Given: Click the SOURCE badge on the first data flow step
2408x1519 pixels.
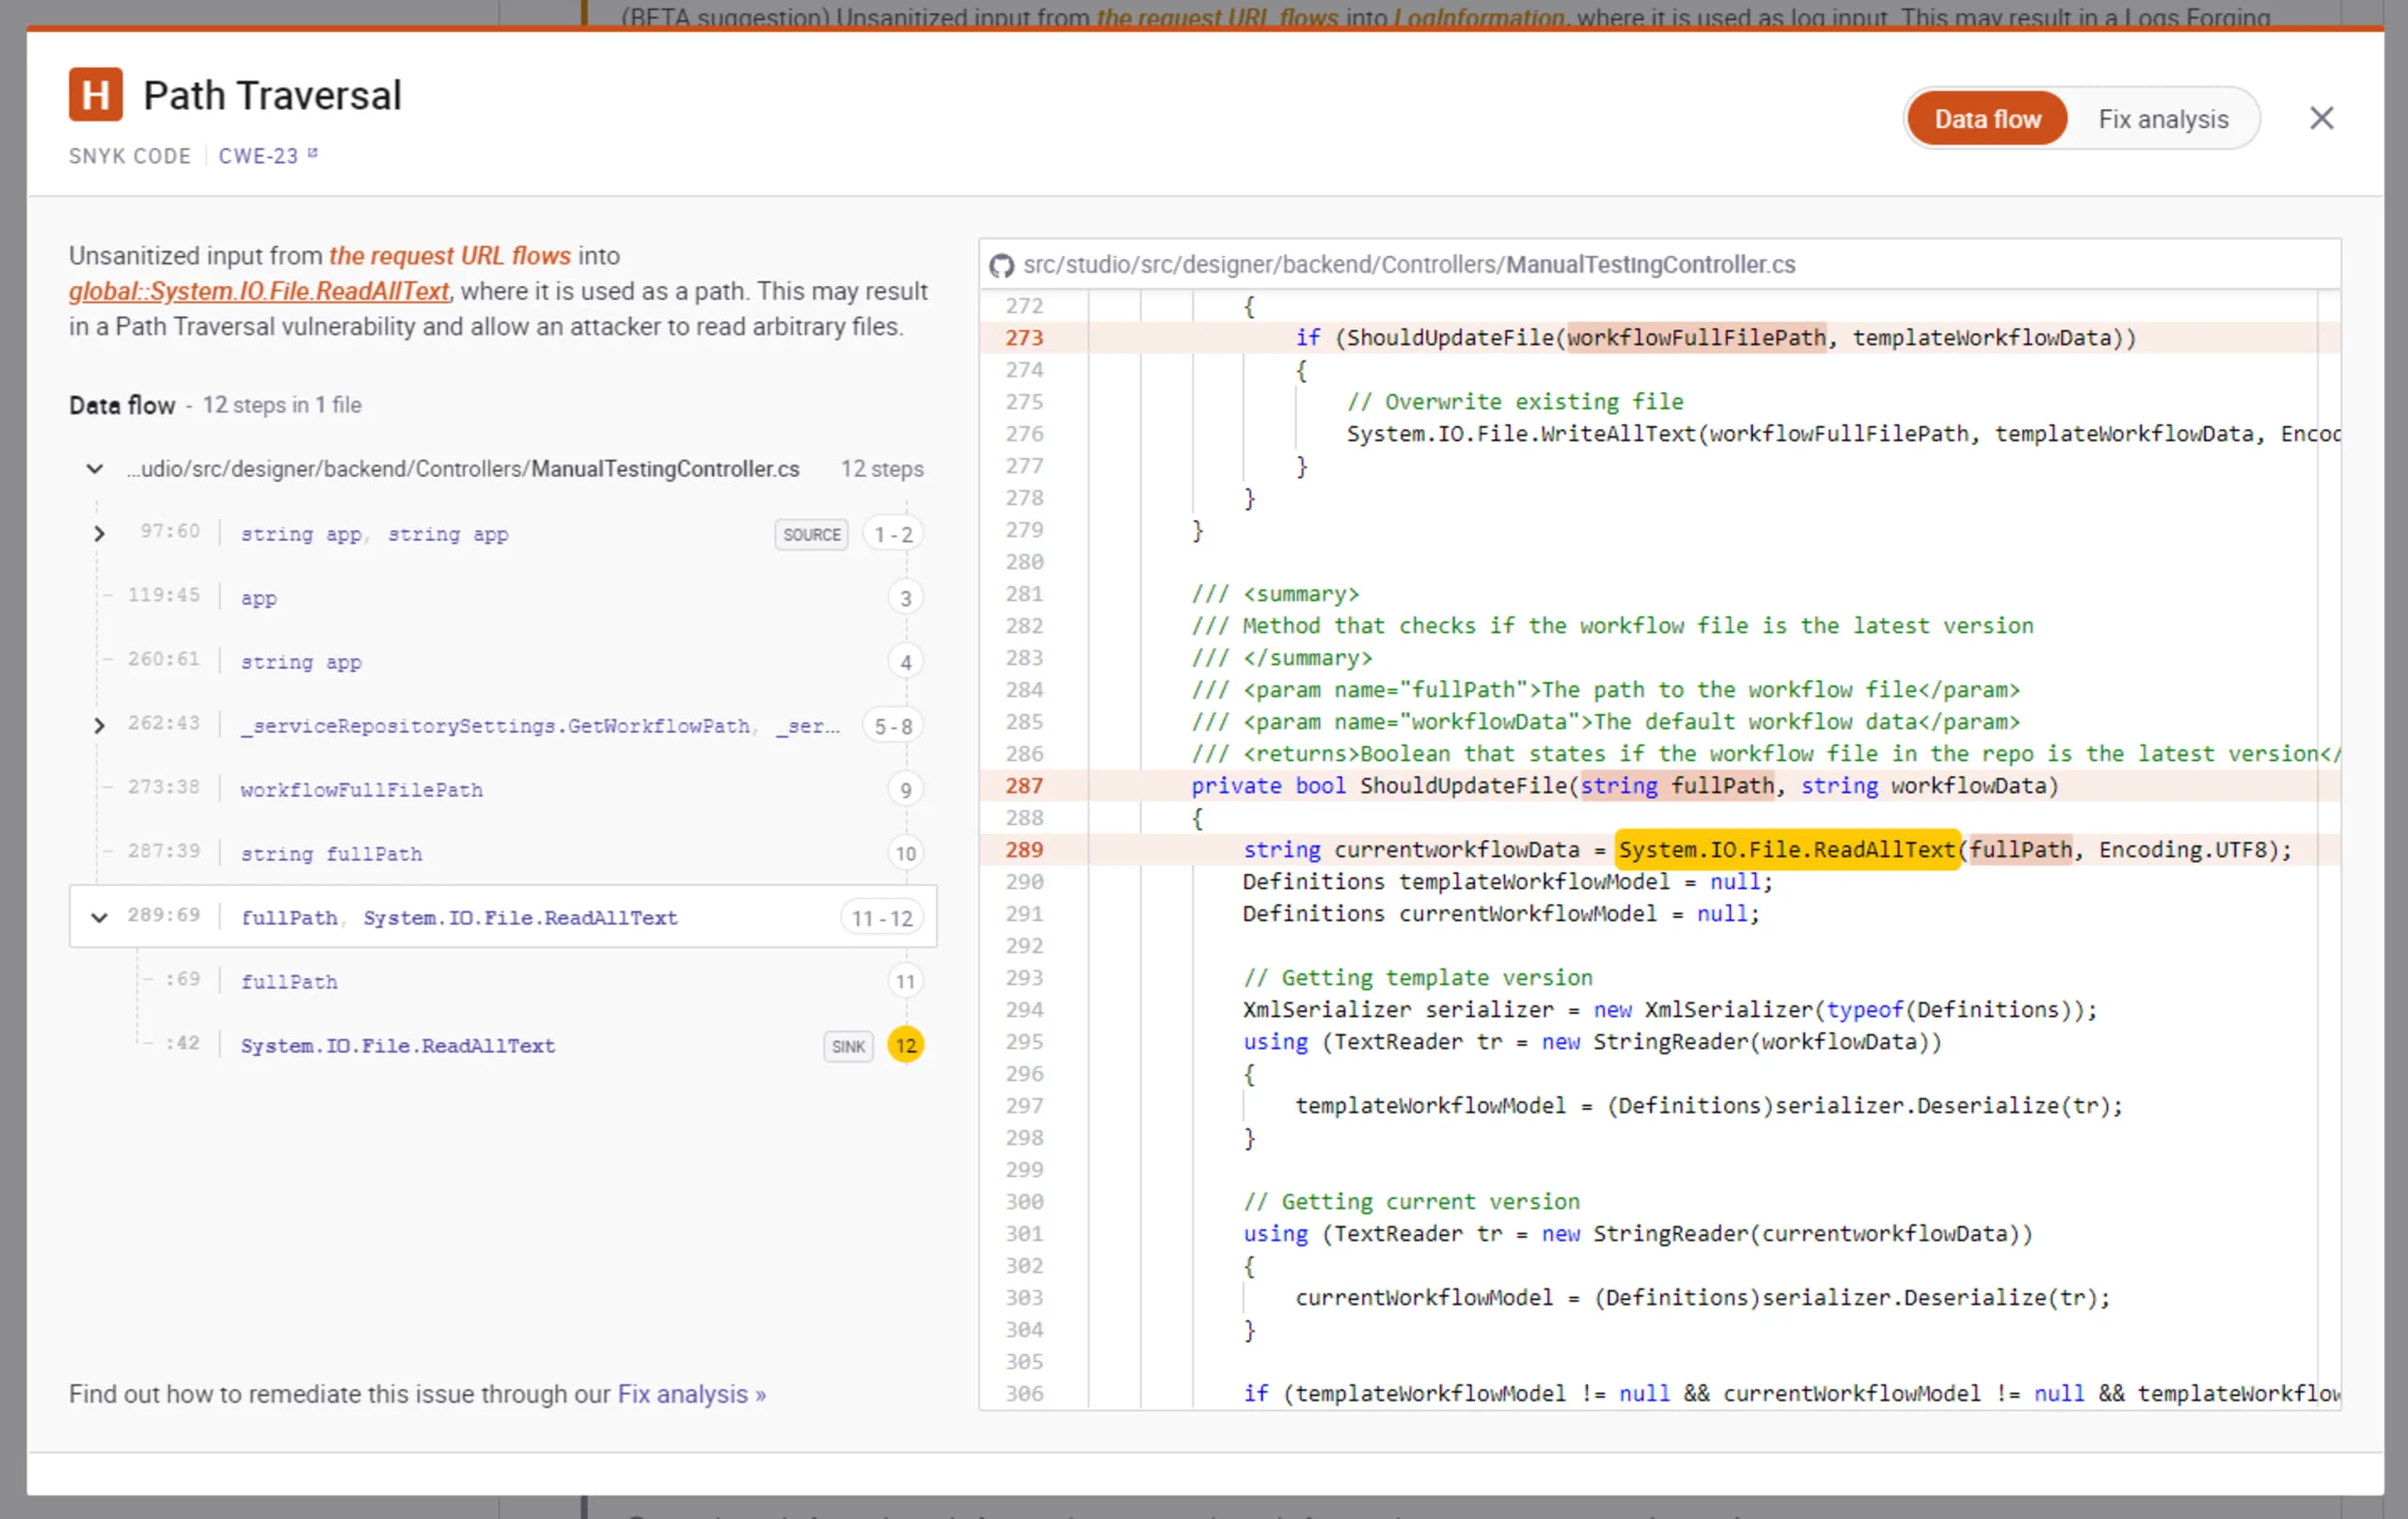Looking at the screenshot, I should pos(811,534).
